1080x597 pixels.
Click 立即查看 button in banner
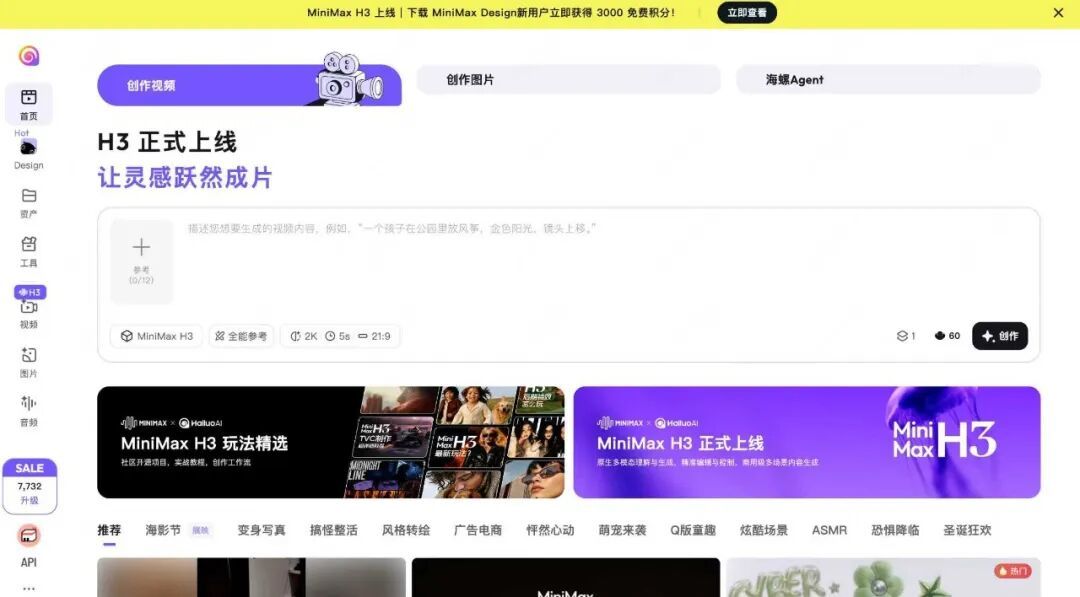pyautogui.click(x=747, y=12)
